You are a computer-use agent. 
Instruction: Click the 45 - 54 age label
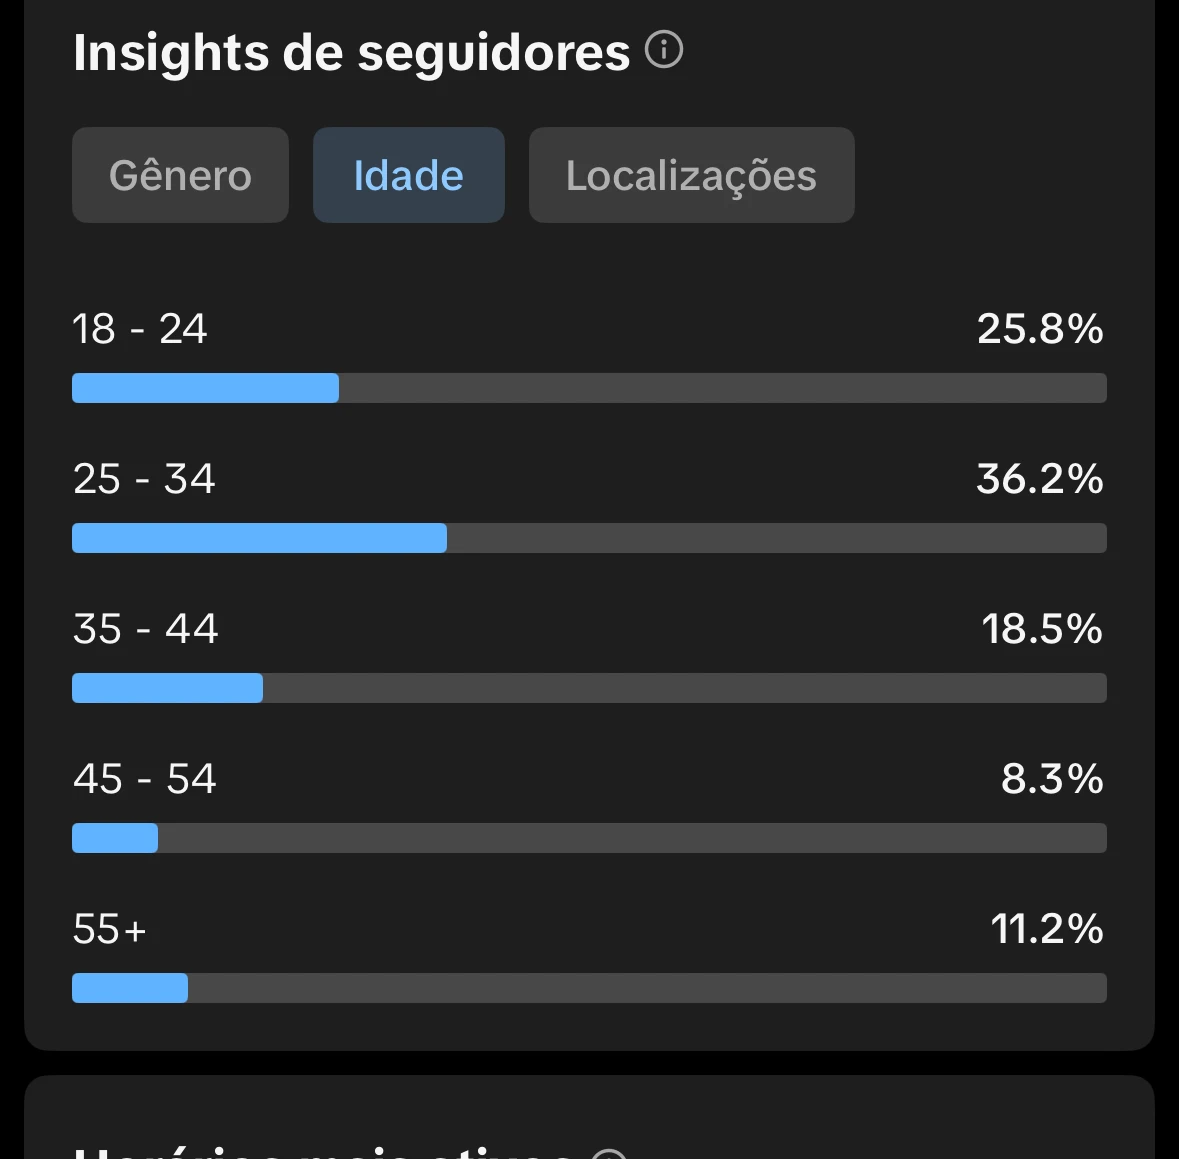pyautogui.click(x=145, y=779)
